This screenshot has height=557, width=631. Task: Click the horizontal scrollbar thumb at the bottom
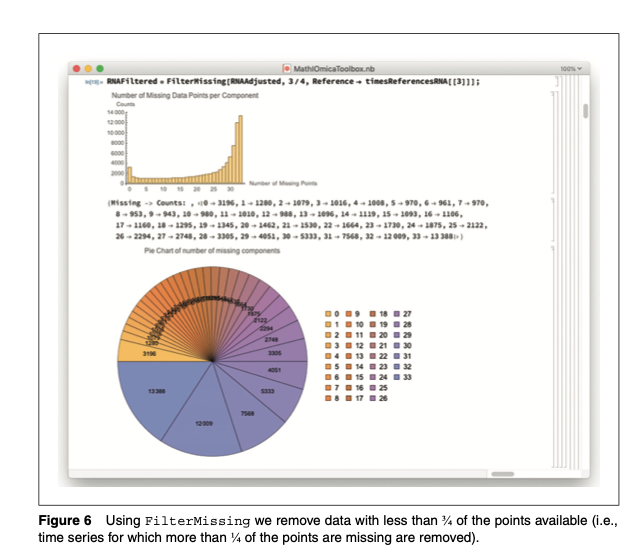[x=503, y=474]
